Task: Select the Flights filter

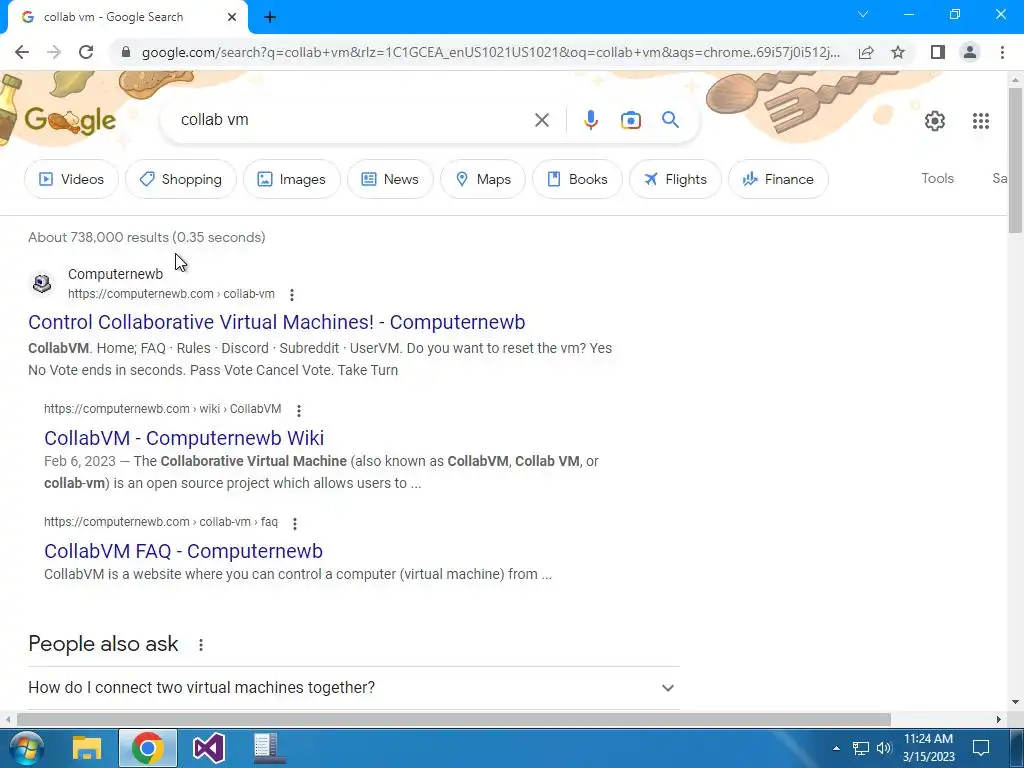Action: tap(675, 179)
